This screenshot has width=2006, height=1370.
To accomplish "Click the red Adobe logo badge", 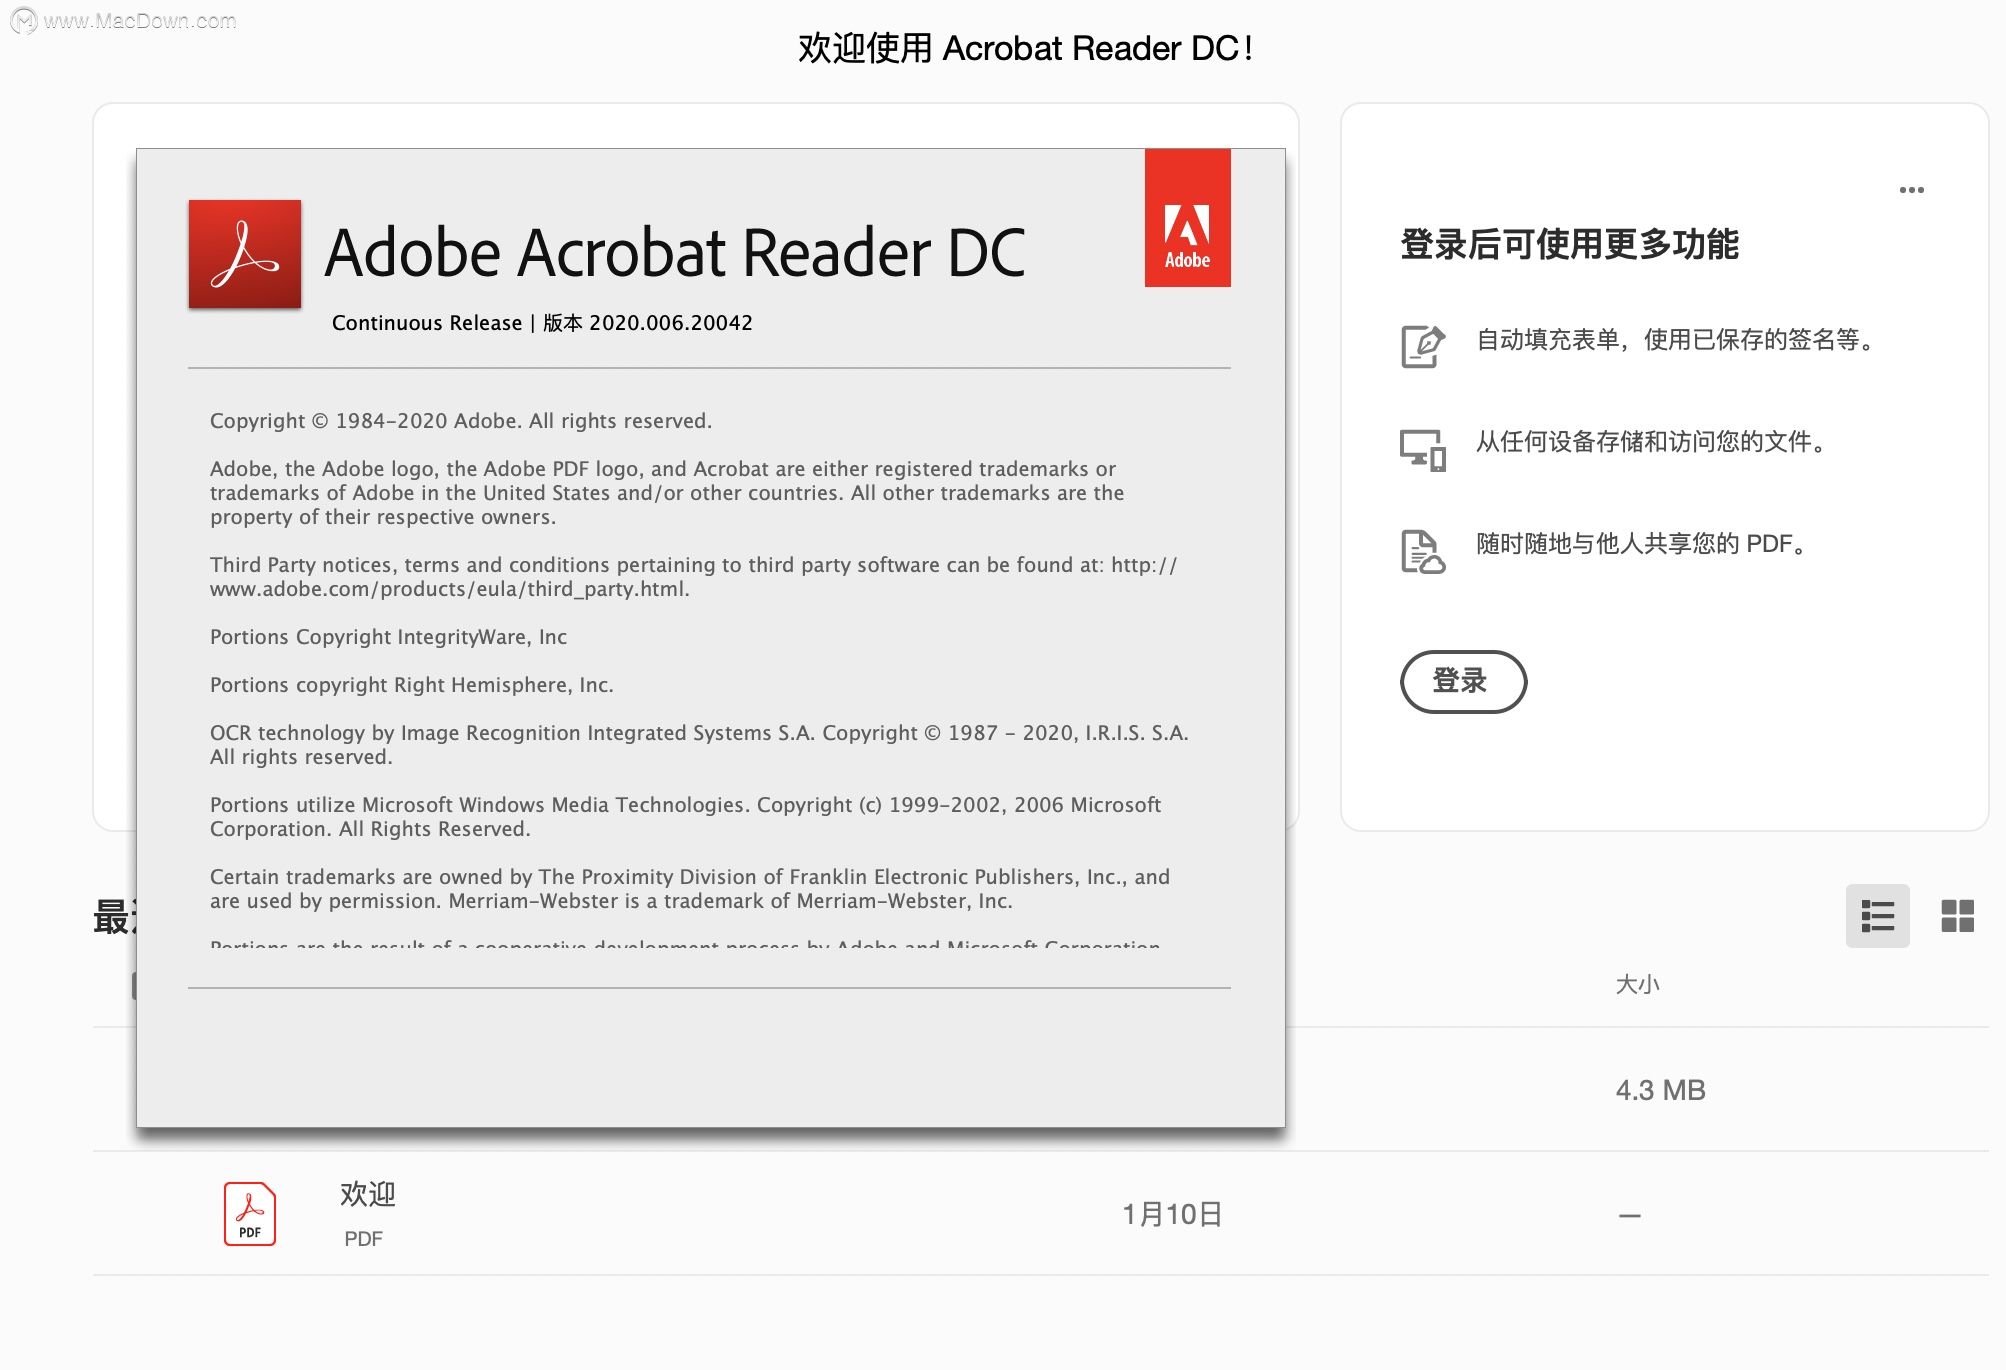I will [x=1187, y=218].
